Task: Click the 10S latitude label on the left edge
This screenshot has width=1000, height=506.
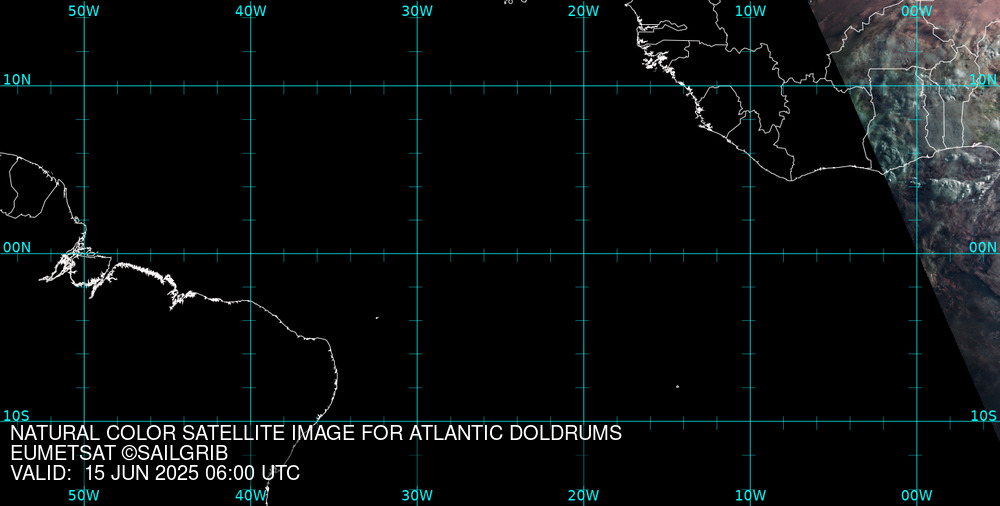Action: point(17,416)
